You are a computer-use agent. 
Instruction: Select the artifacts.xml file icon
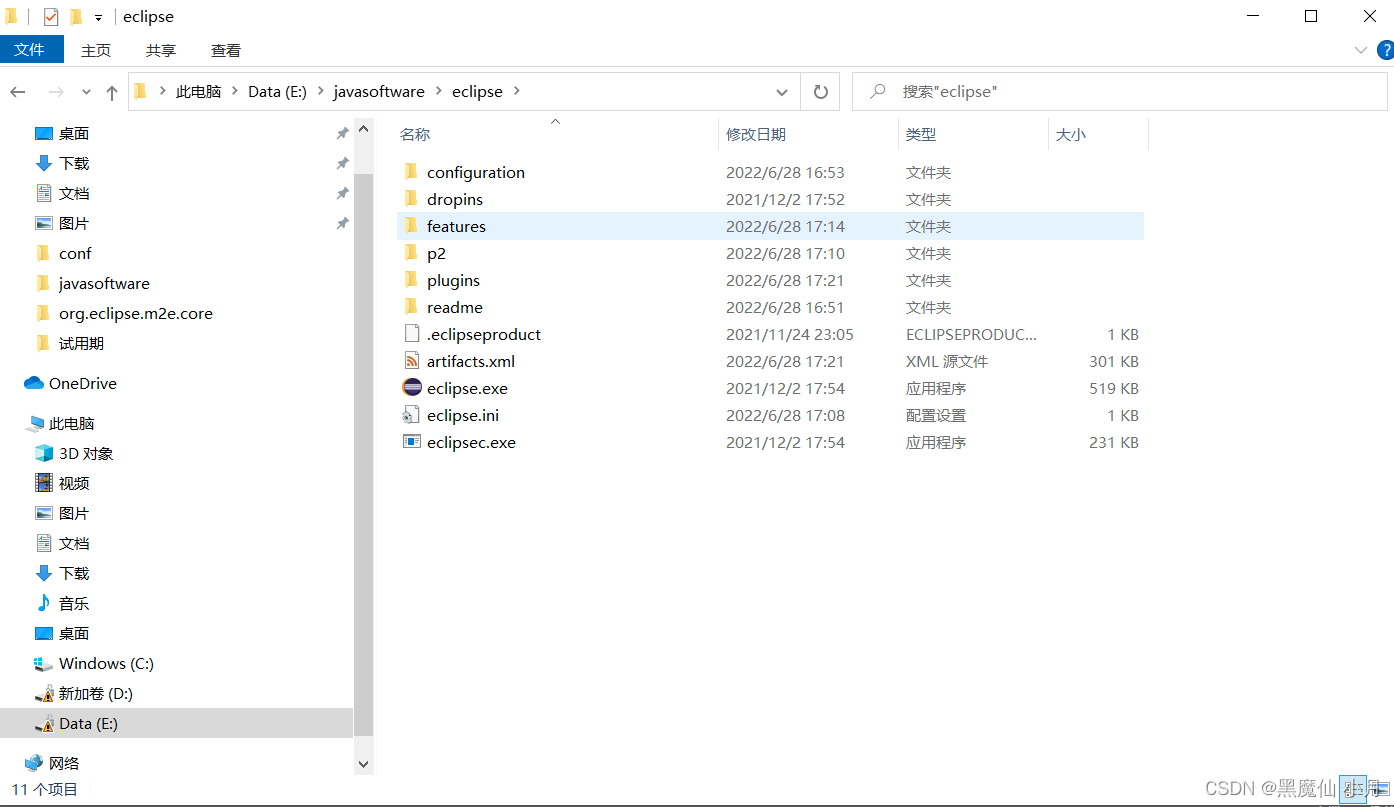[411, 361]
